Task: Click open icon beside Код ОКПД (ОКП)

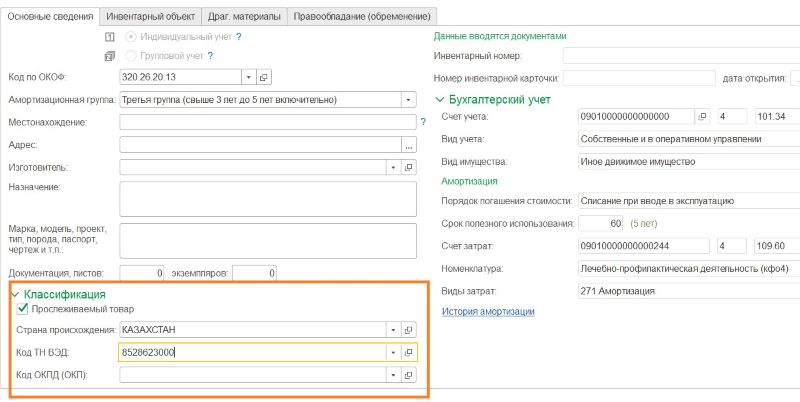Action: 408,375
